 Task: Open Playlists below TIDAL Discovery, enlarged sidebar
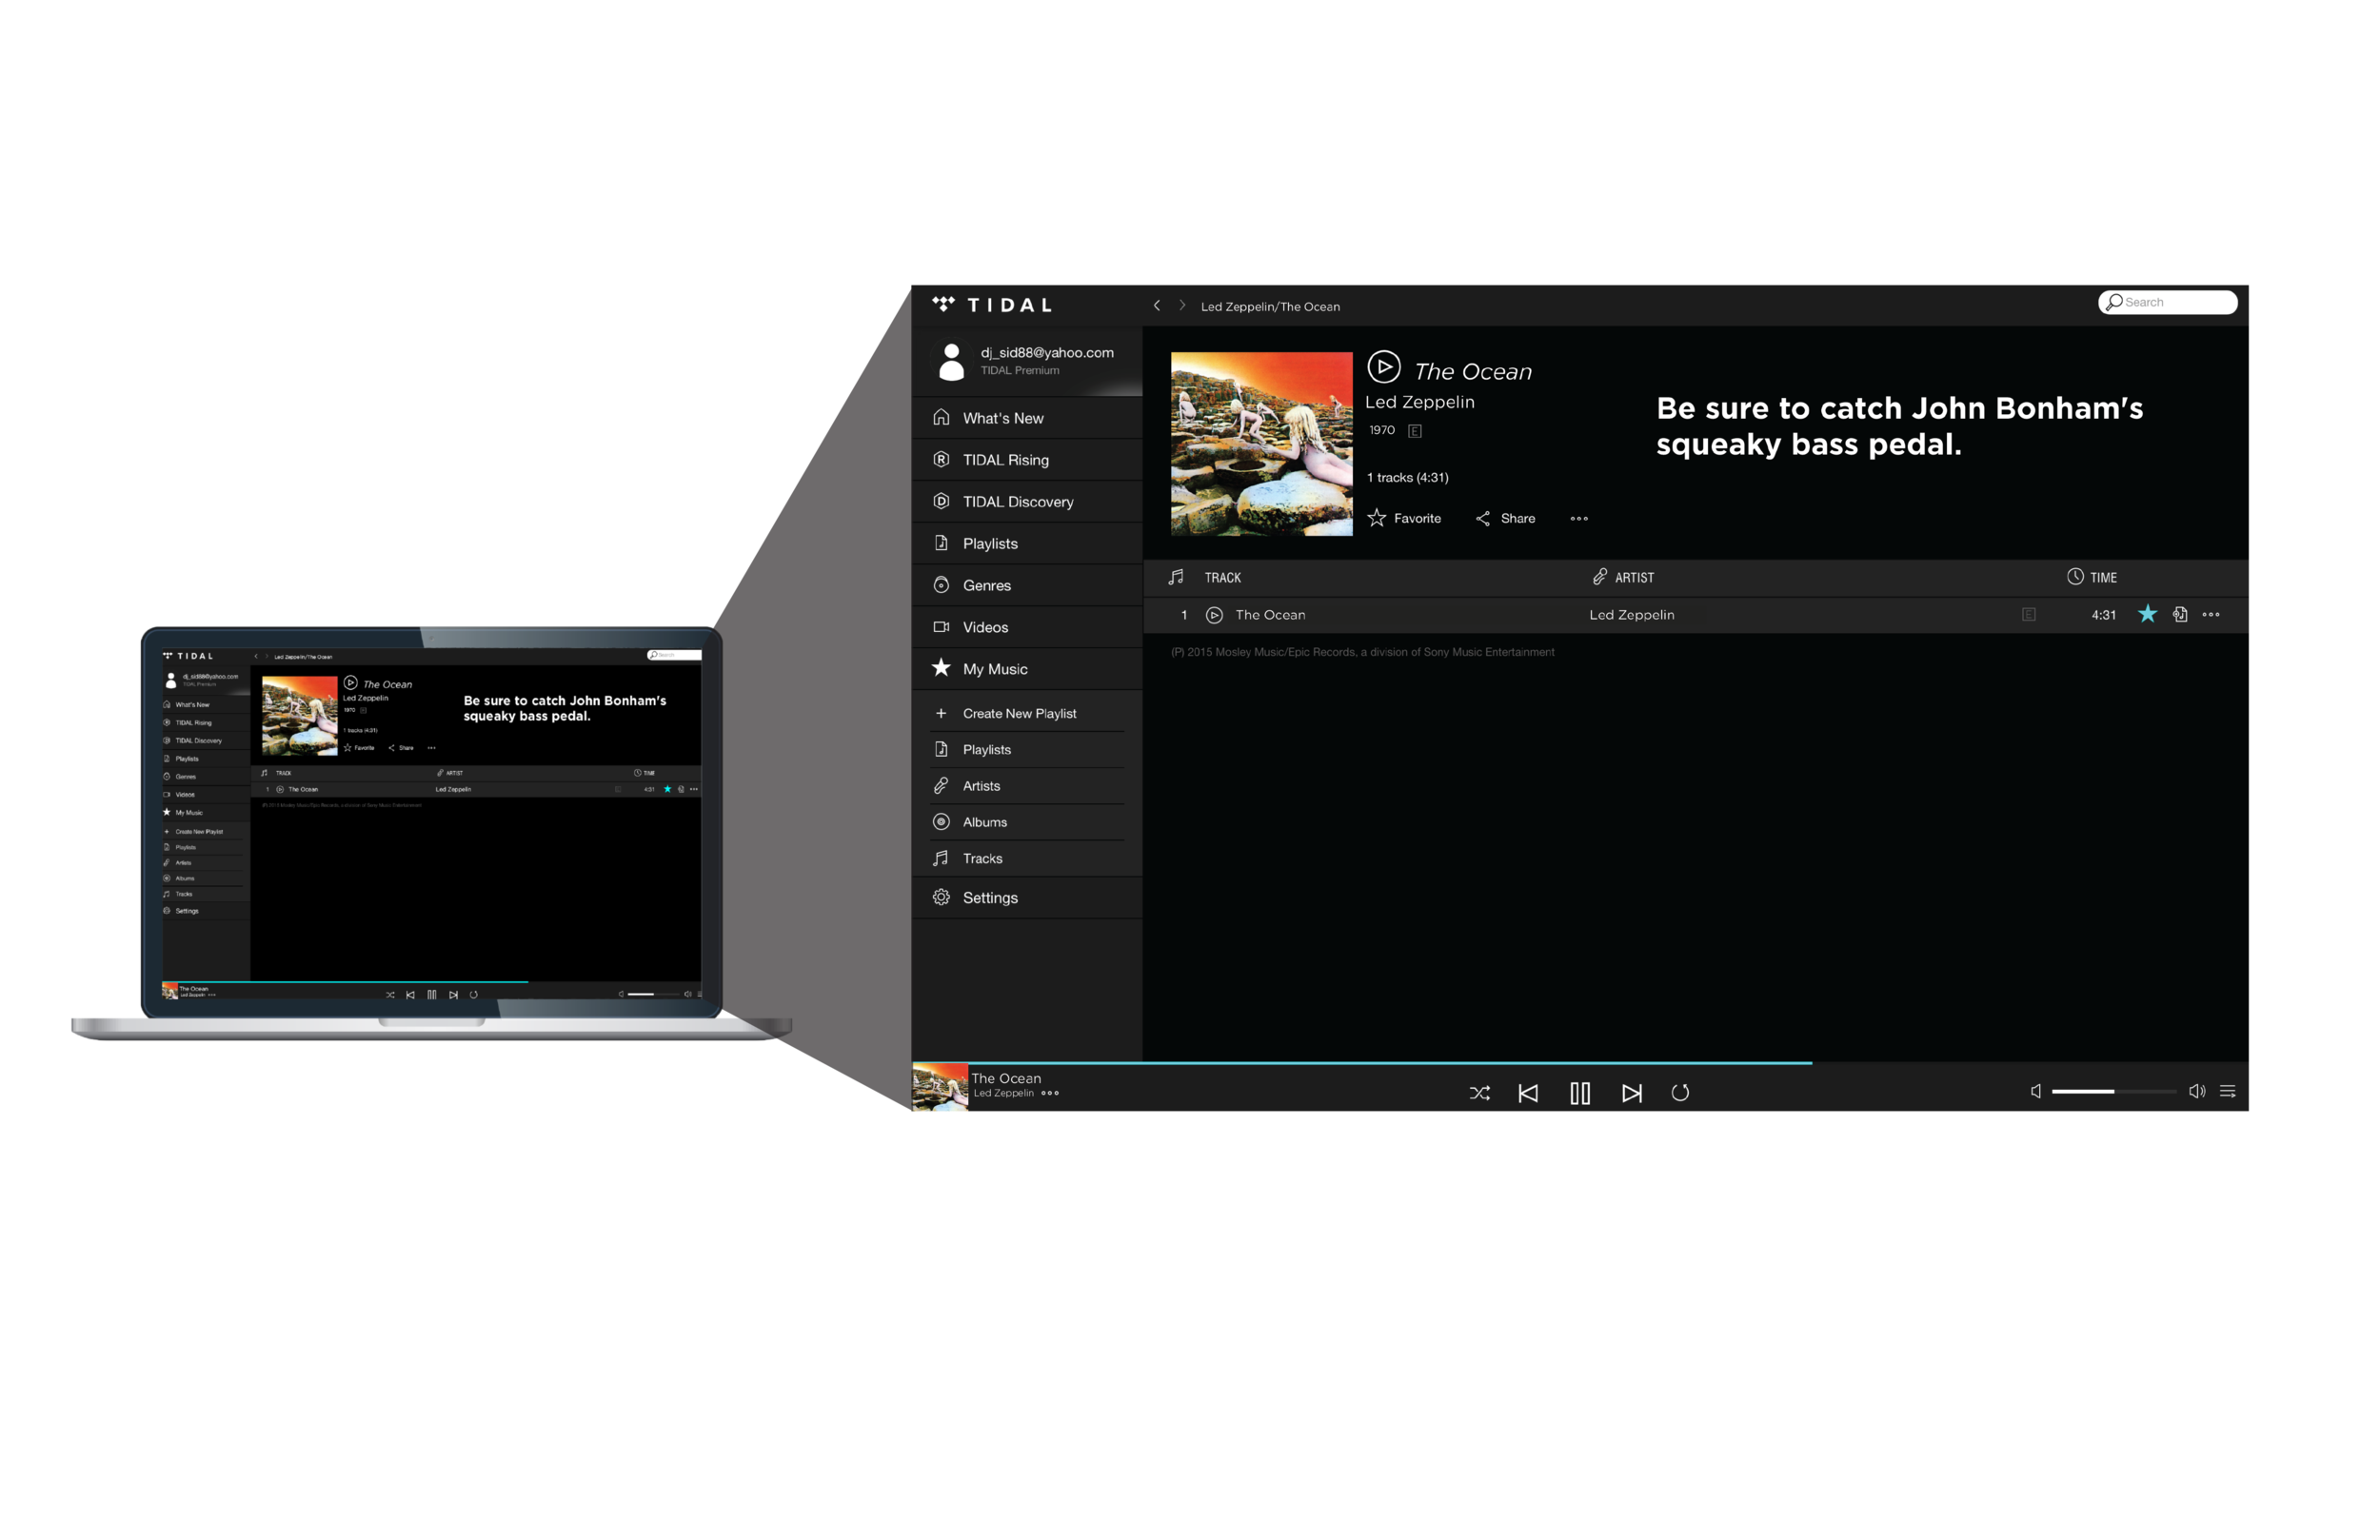click(1027, 544)
